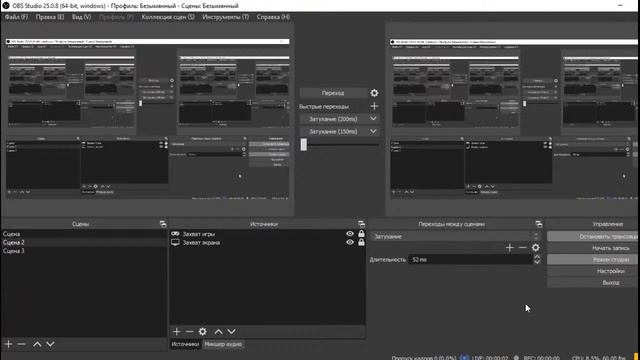Open scene transition properties gear icon
Screen dimensions: 640x360
click(x=536, y=247)
